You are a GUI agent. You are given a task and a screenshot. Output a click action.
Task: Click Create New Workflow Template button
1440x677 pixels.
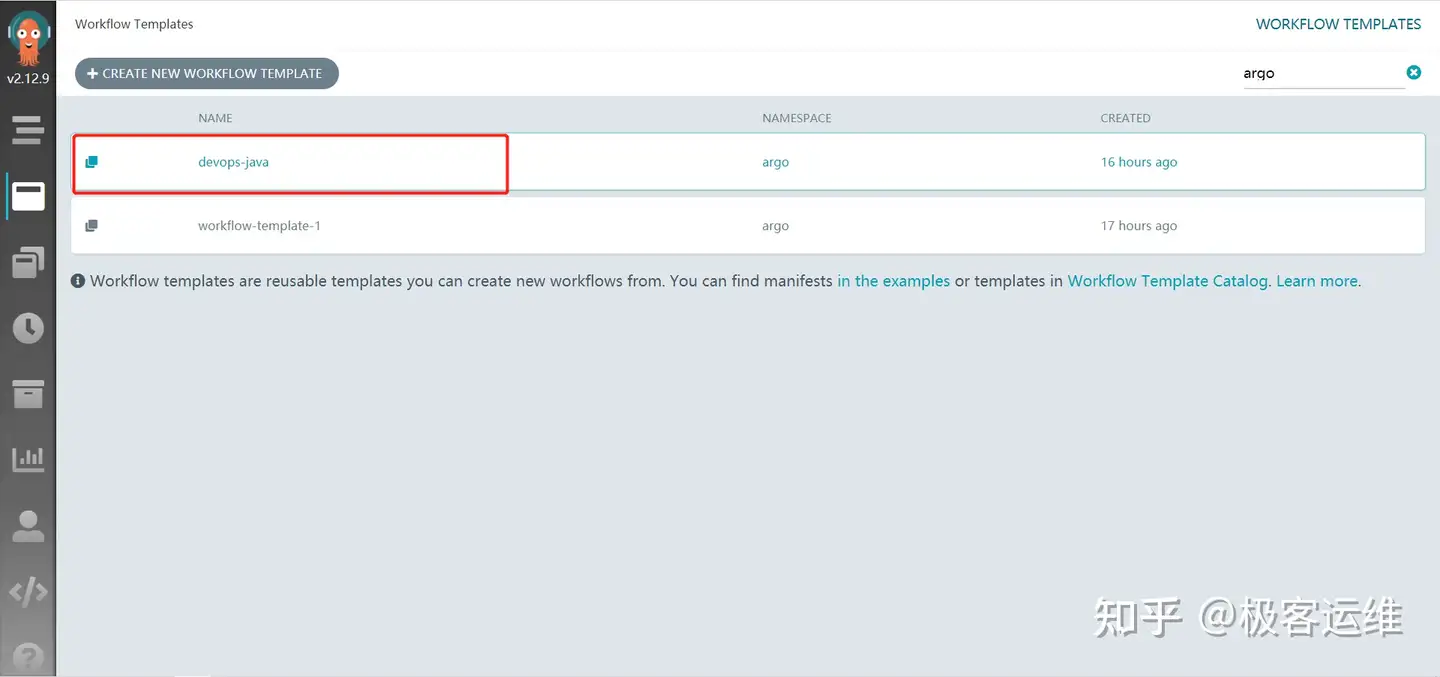[207, 73]
